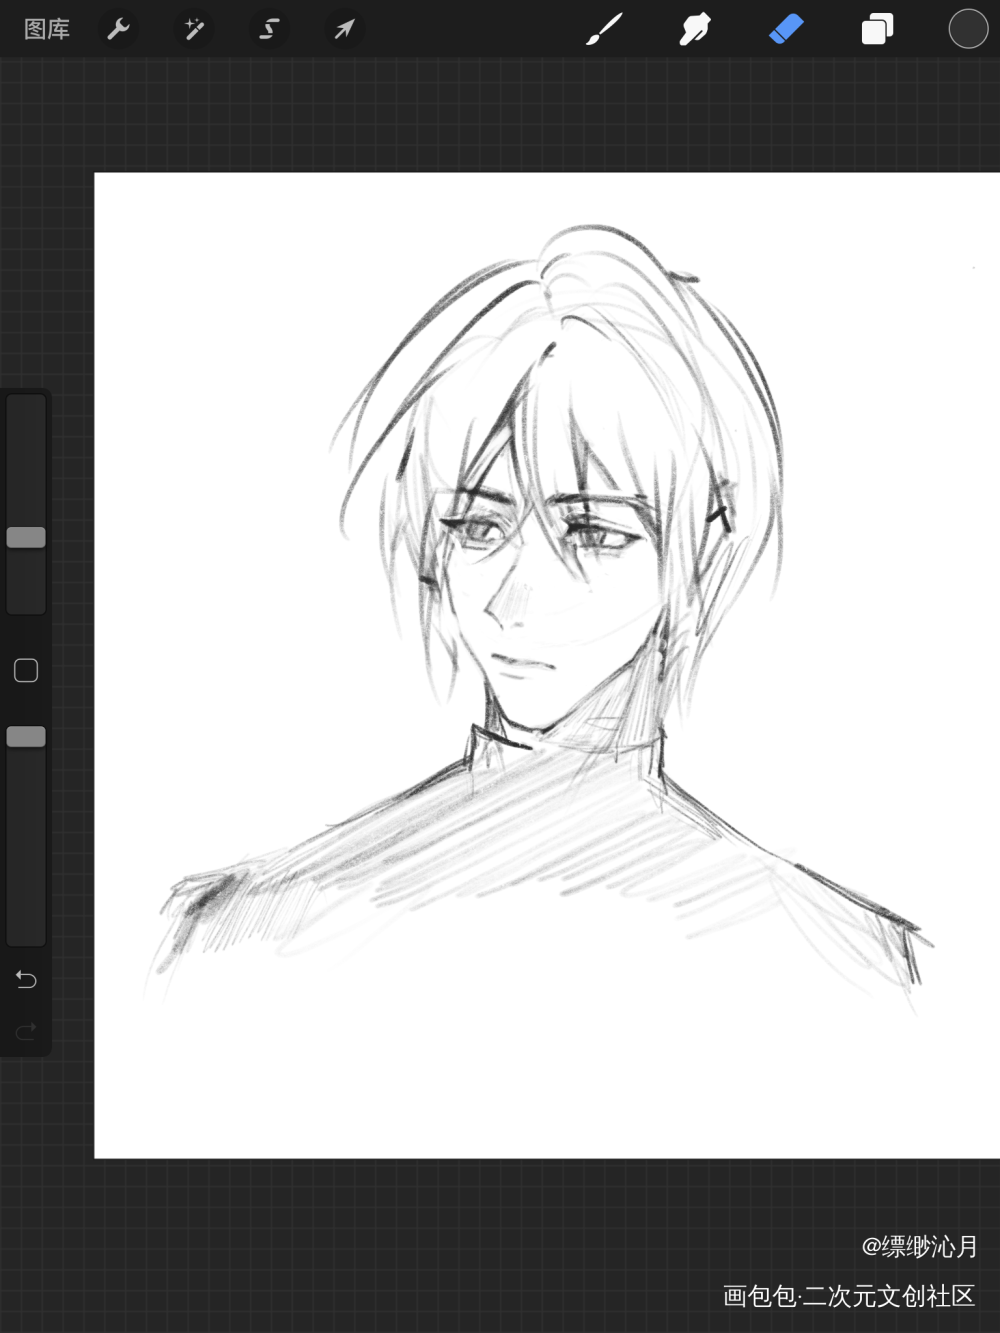Open the 图库 gallery
The image size is (1000, 1333).
(47, 29)
